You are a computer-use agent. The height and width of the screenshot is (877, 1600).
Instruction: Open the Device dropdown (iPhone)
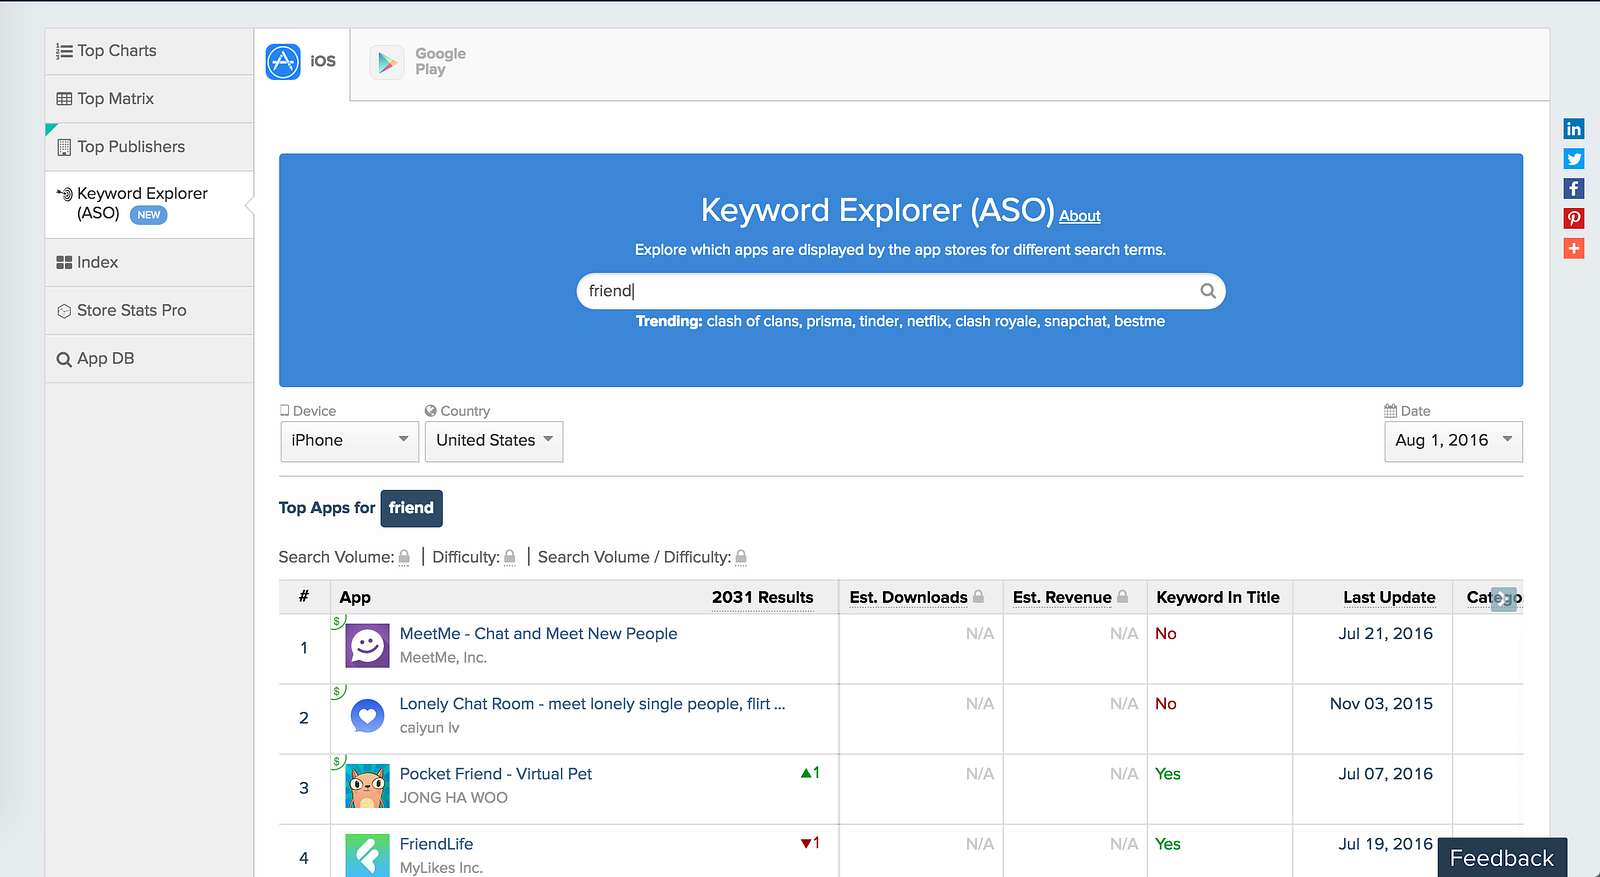(x=349, y=441)
